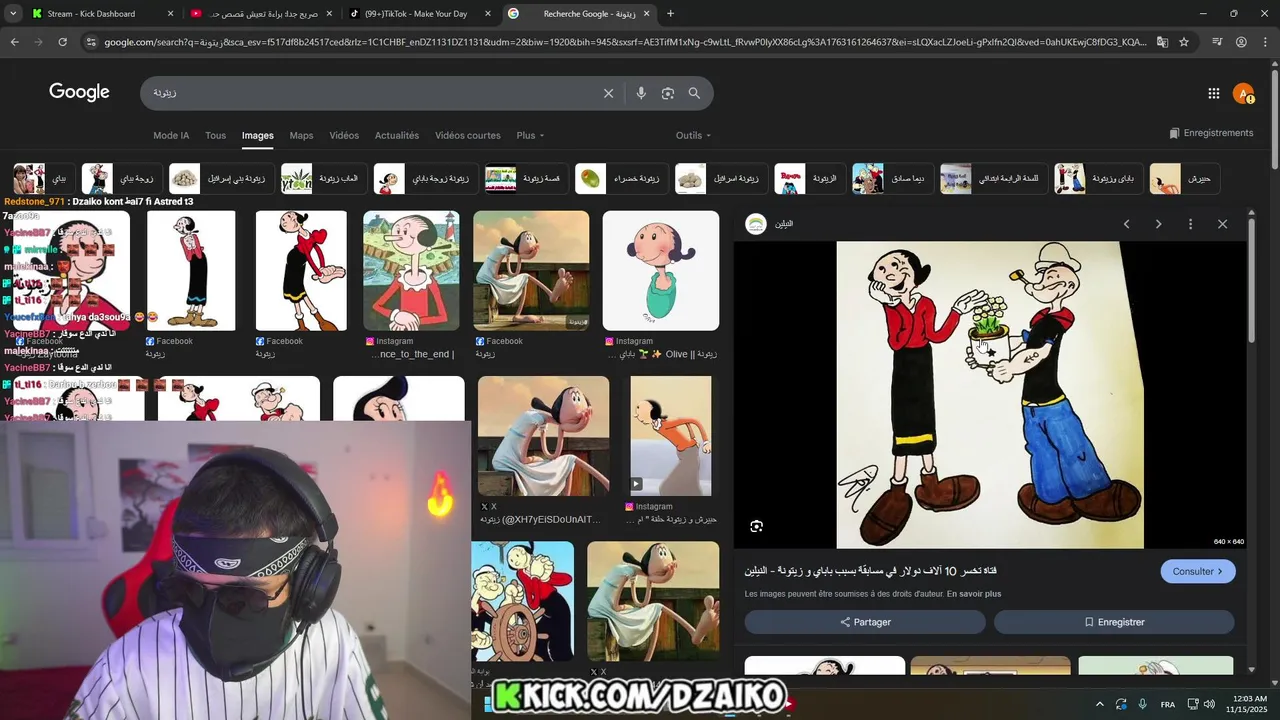Open the Google apps grid icon

pos(1214,93)
